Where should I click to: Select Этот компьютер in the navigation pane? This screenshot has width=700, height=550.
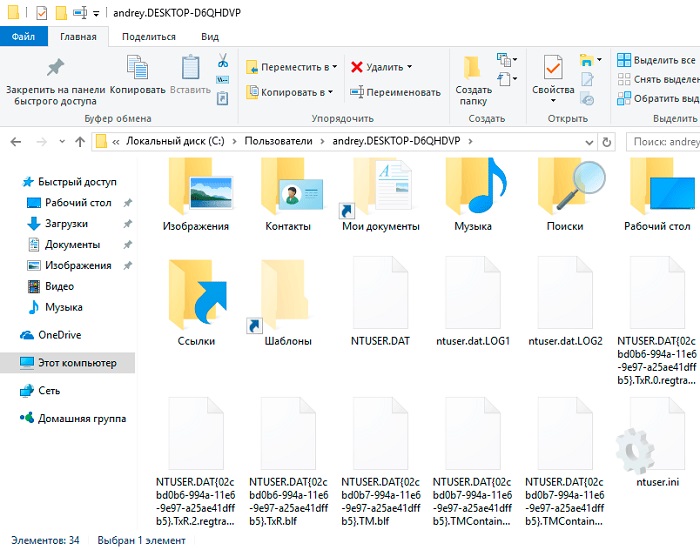tap(77, 362)
